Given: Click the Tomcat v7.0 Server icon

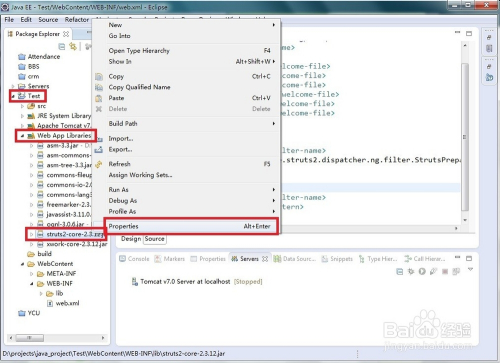Looking at the screenshot, I should coord(135,282).
